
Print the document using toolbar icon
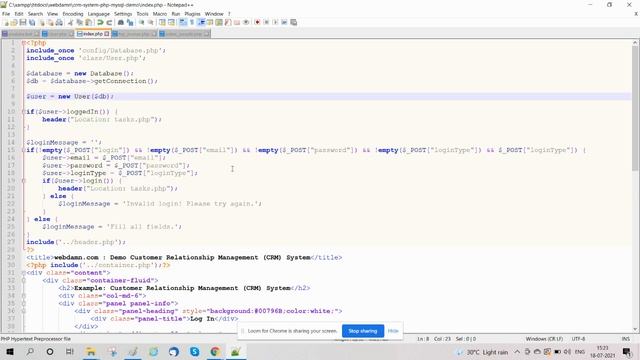[x=59, y=22]
